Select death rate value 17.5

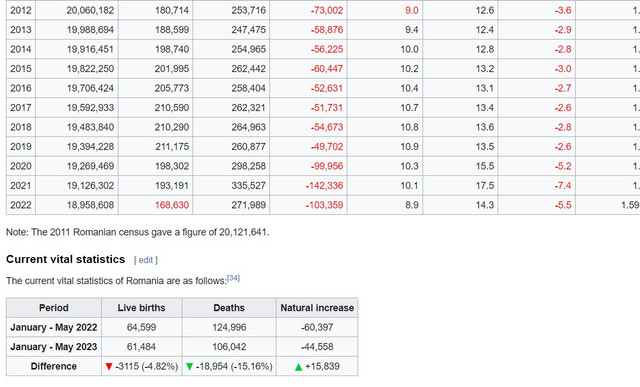[485, 186]
